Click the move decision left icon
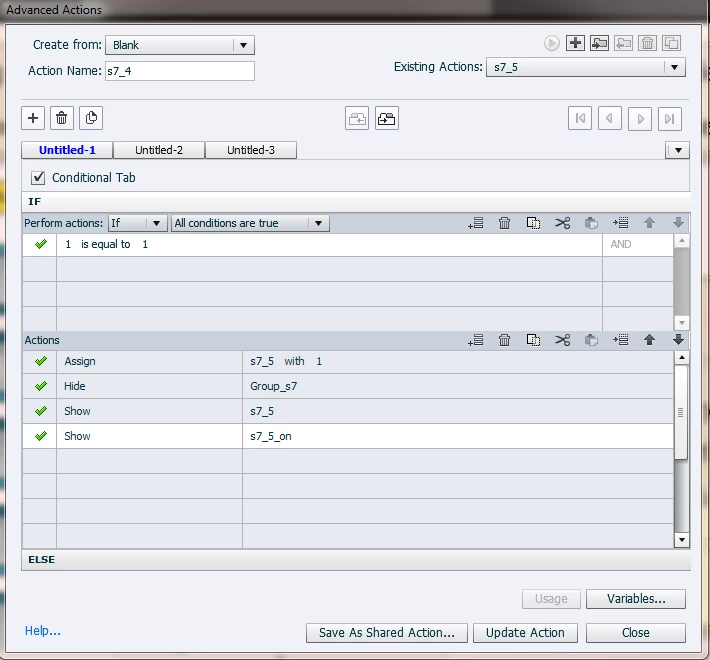 point(357,119)
